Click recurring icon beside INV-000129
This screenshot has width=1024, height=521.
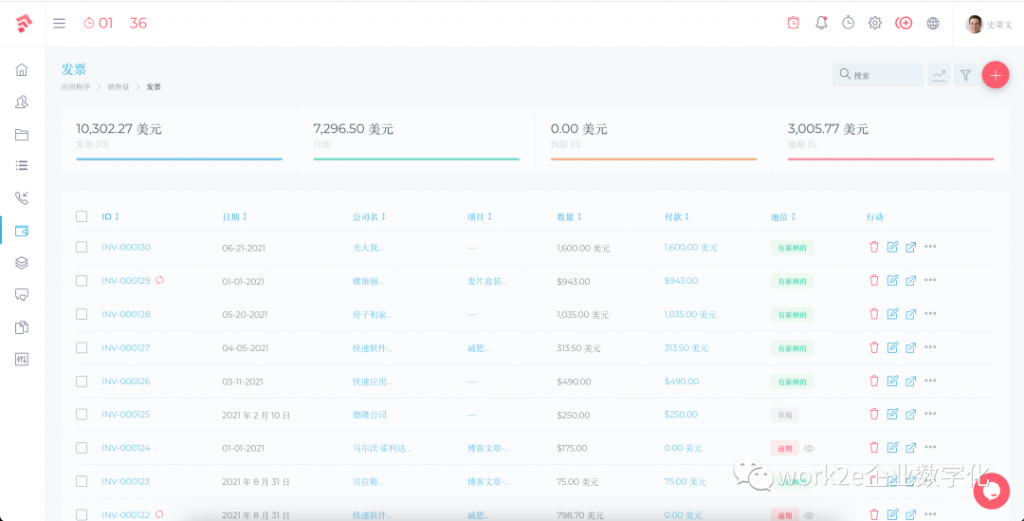click(159, 280)
